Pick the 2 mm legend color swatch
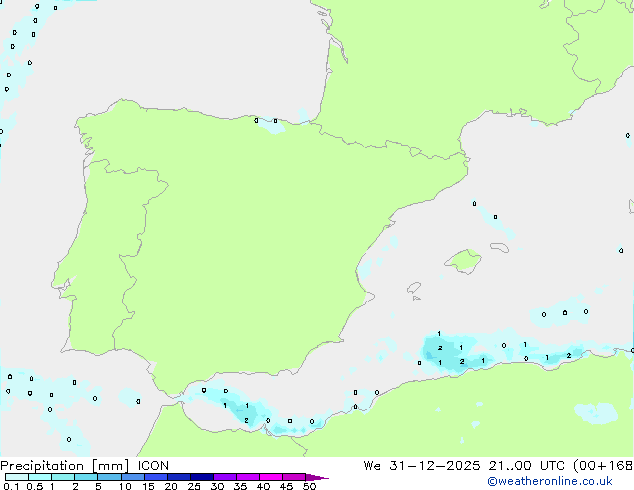634x490 pixels. click(x=86, y=477)
